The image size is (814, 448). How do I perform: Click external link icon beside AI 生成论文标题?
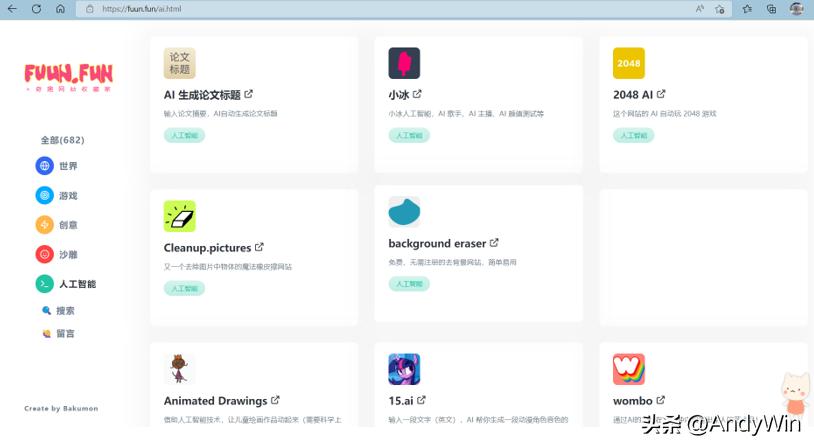[249, 94]
